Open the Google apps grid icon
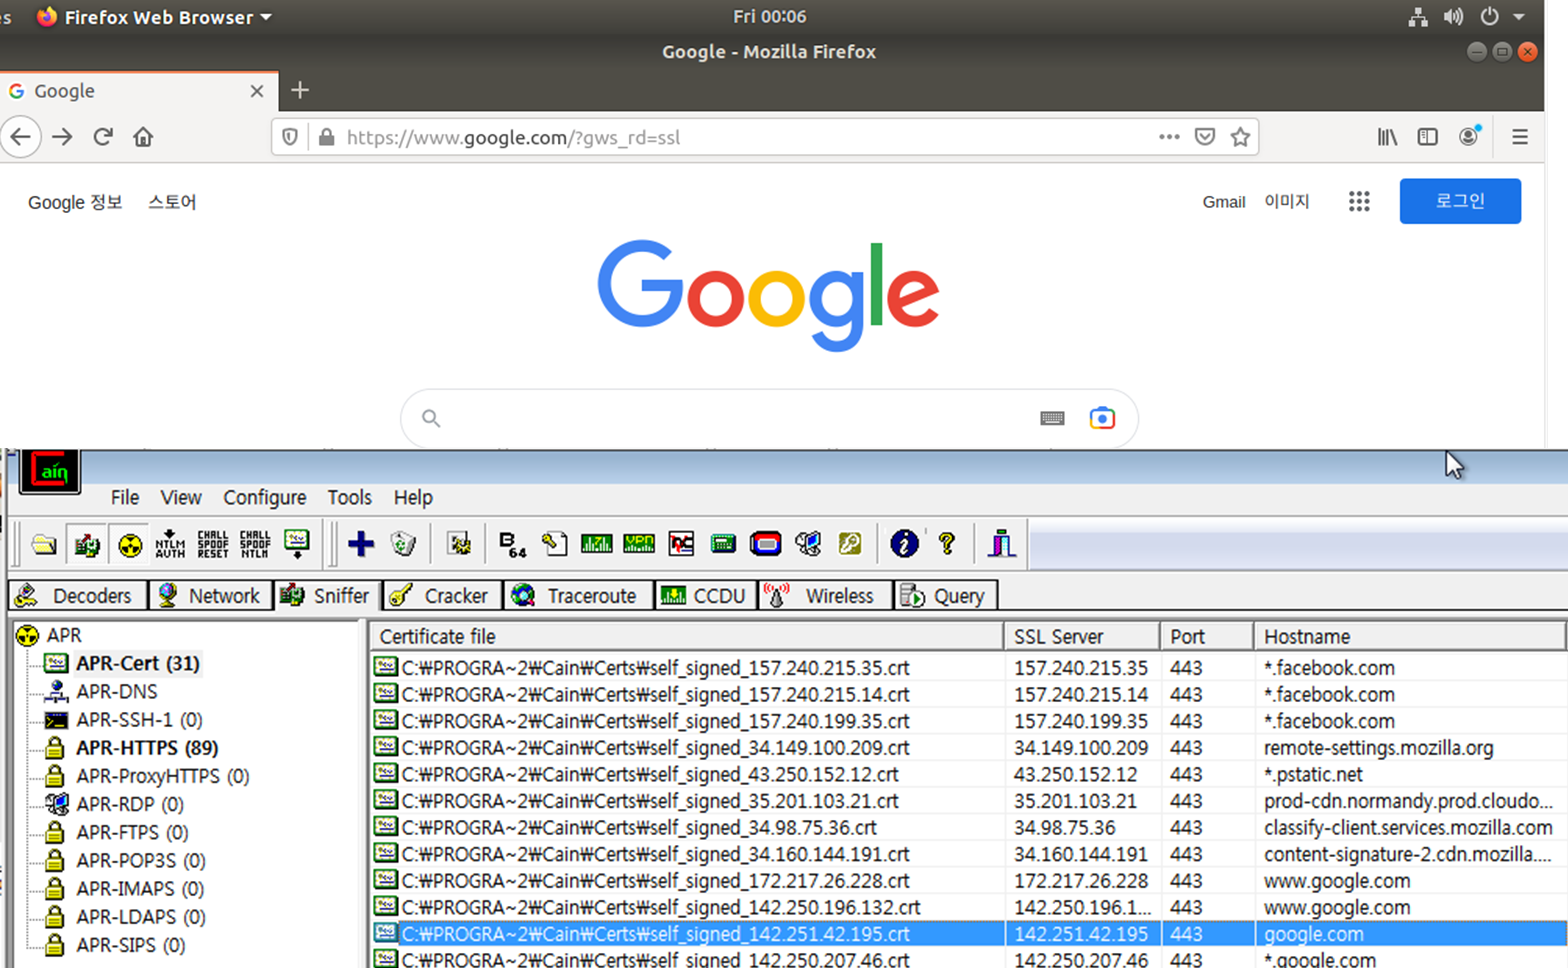 [1359, 201]
